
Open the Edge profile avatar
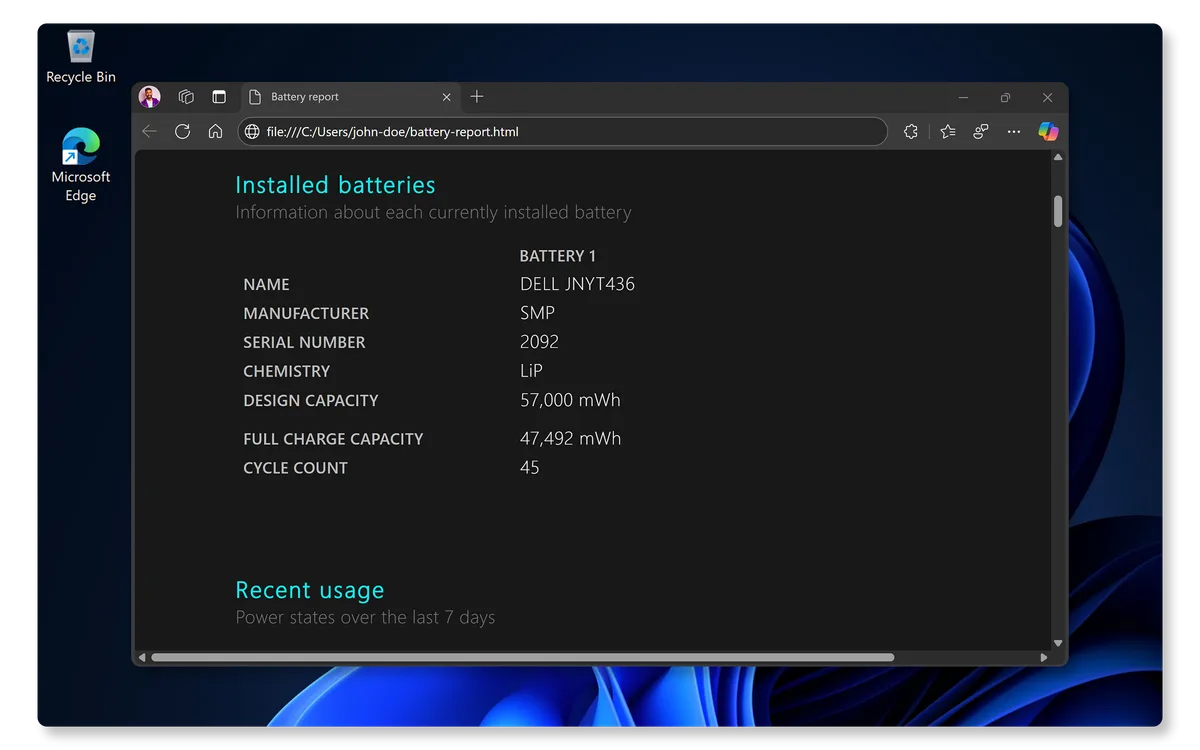[149, 97]
